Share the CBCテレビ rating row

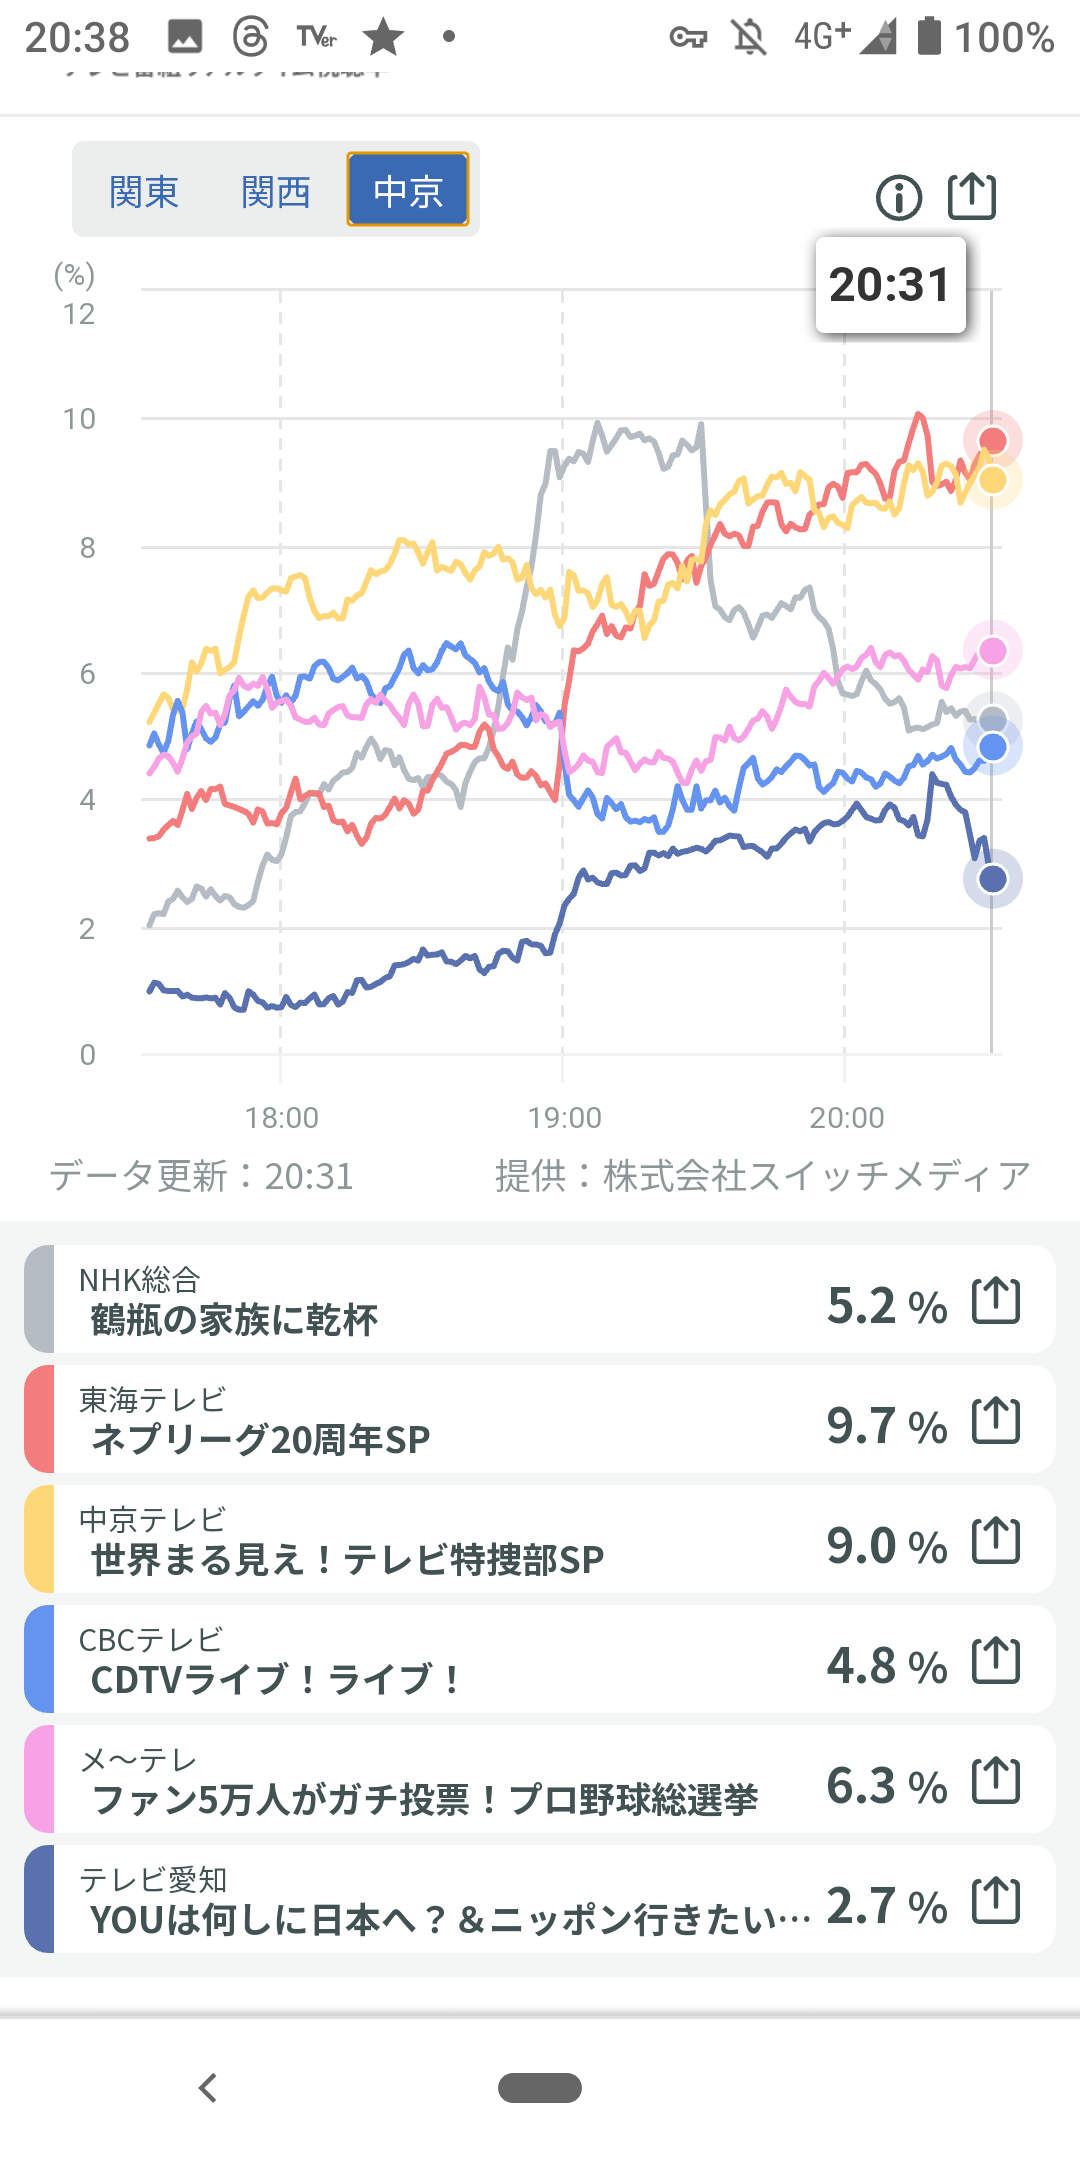pos(996,1660)
